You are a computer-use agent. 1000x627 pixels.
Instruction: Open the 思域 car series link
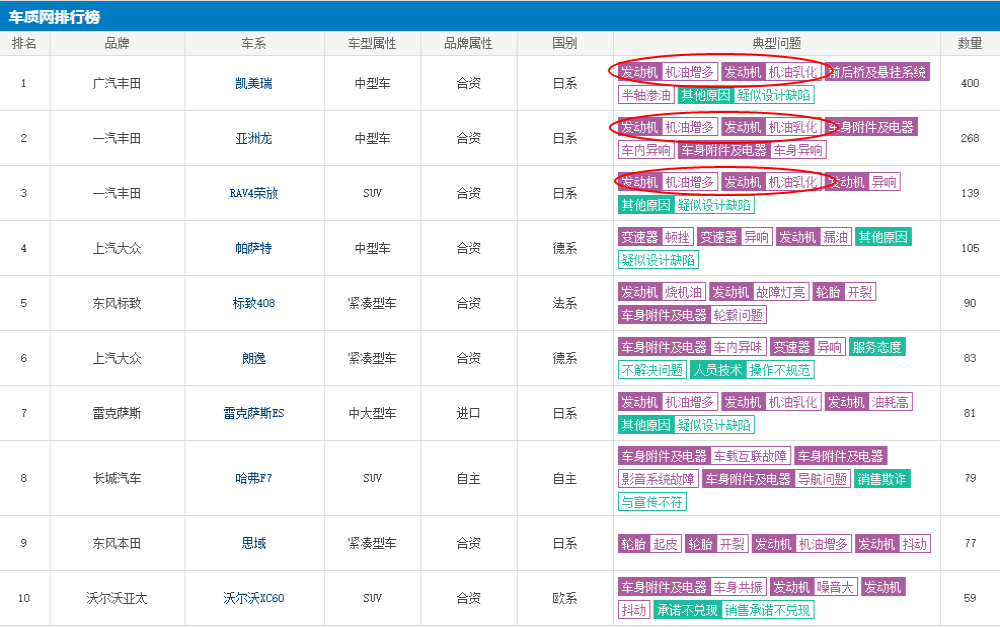pos(253,543)
